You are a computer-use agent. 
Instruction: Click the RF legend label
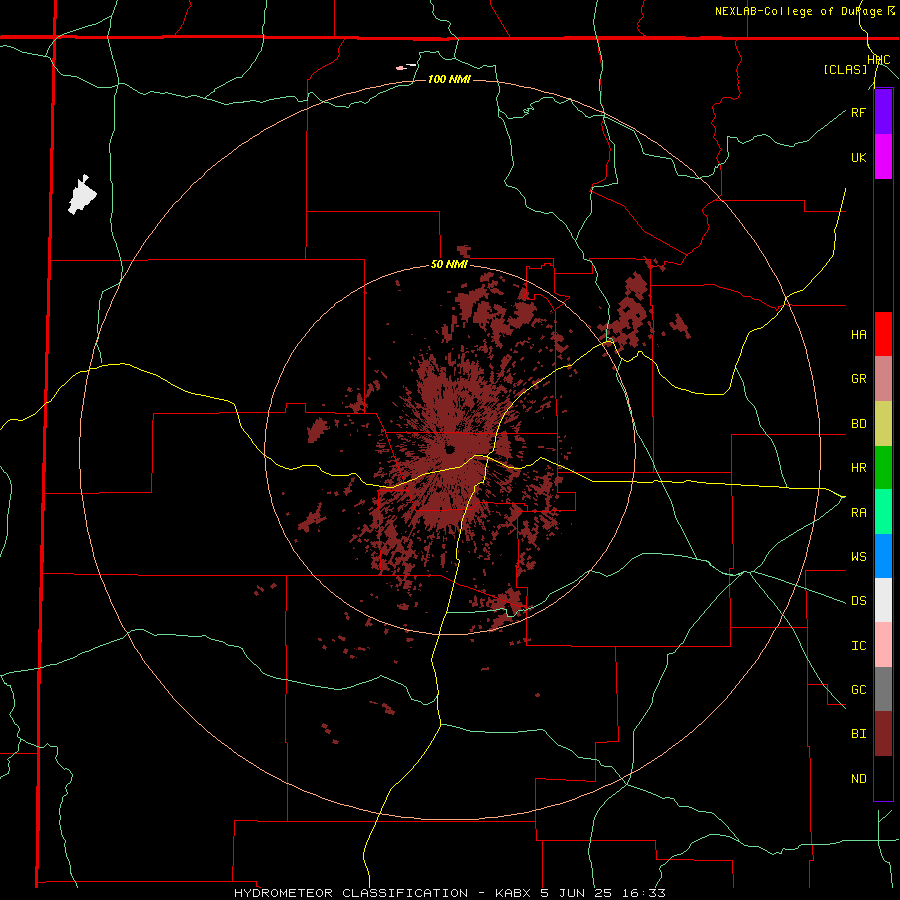[x=858, y=112]
